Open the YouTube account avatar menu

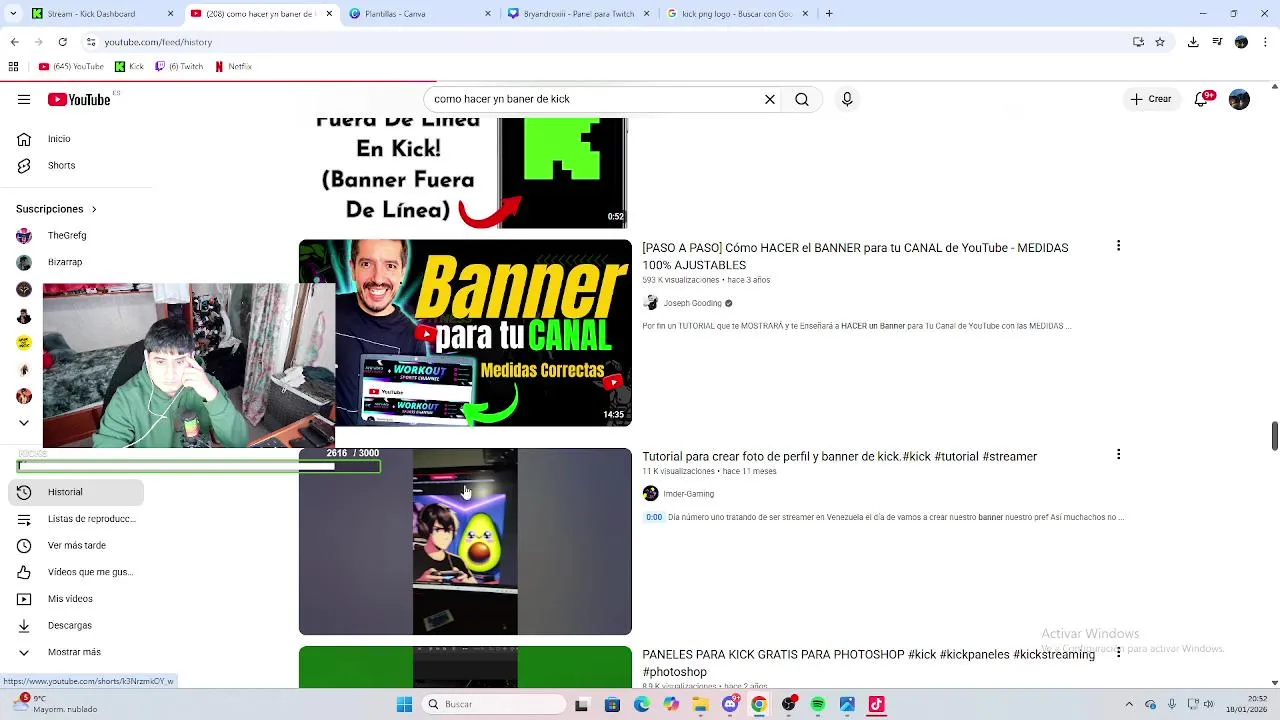click(x=1239, y=99)
